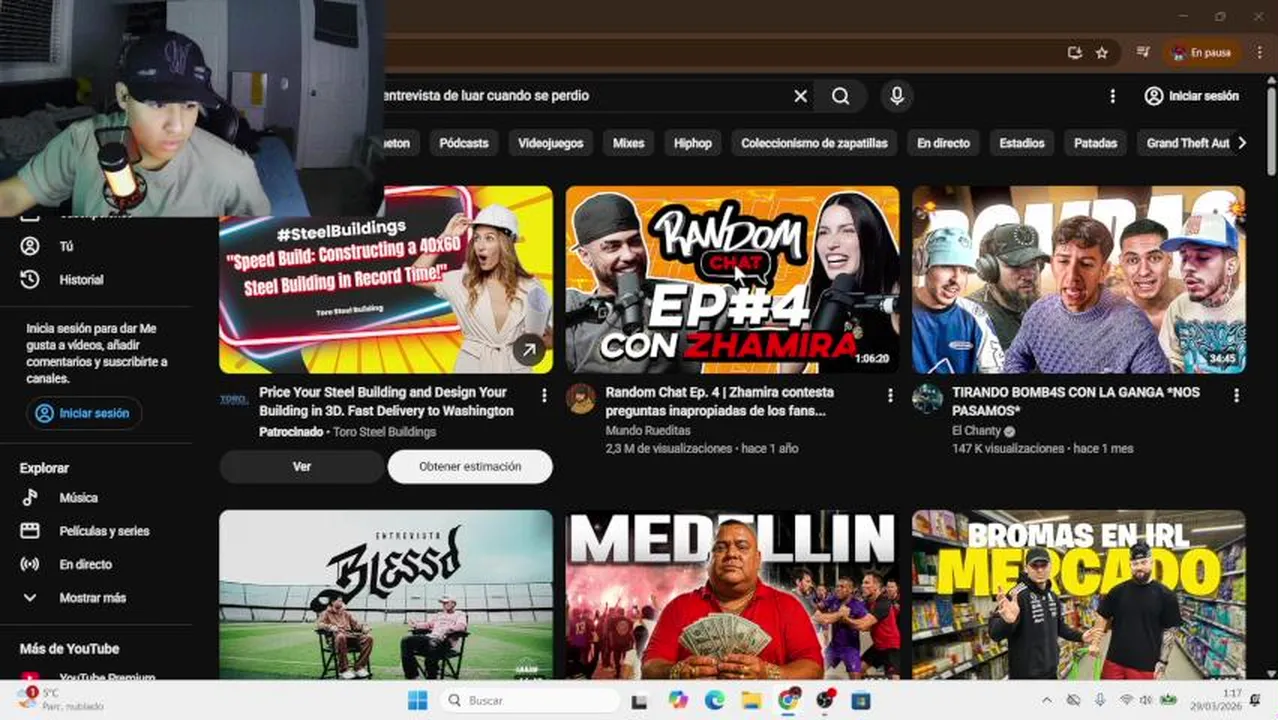
Task: Click El Chanty channel avatar
Action: tap(927, 398)
